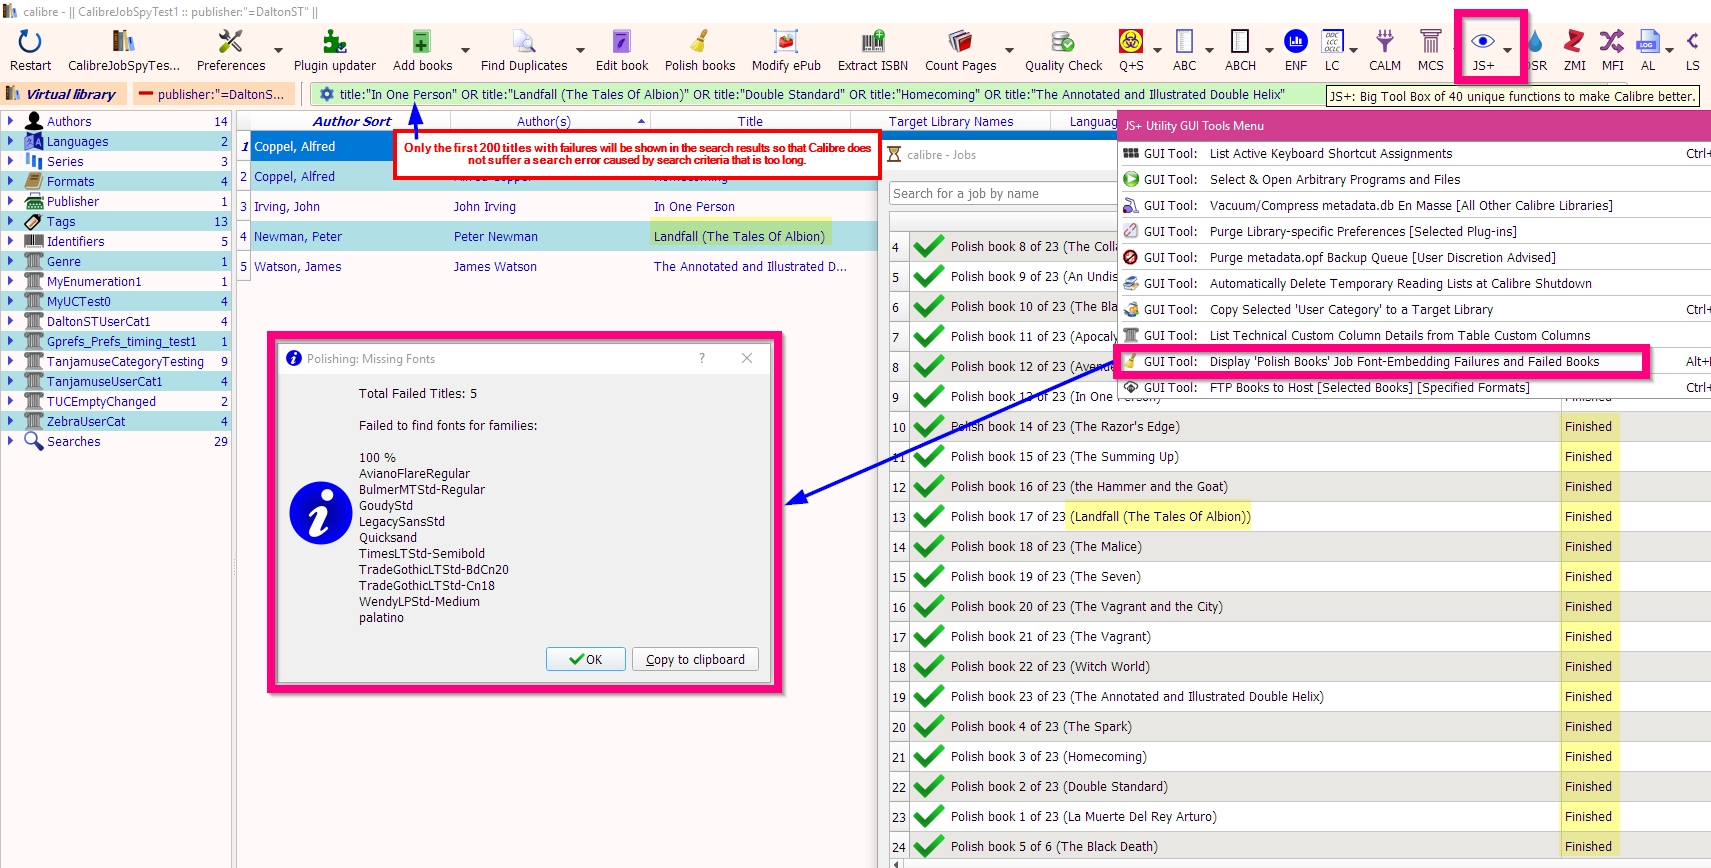This screenshot has height=868, width=1711.
Task: Select the Publisher category in tag browser
Action: pyautogui.click(x=73, y=201)
